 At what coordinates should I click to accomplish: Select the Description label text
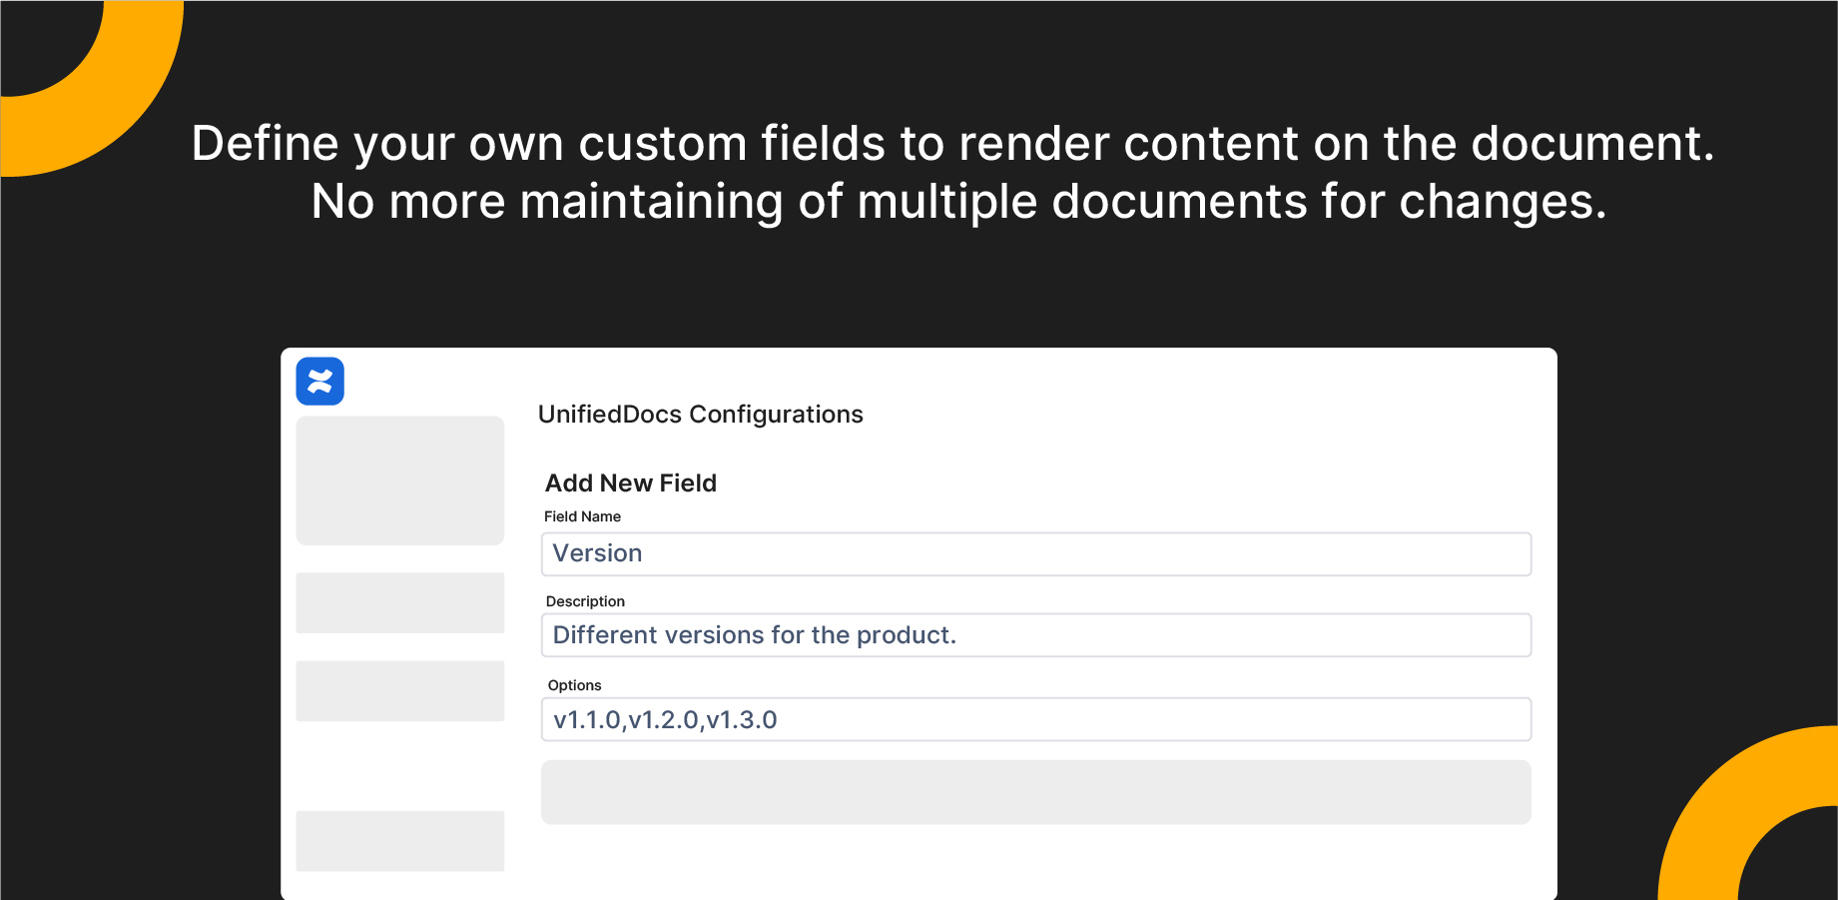[x=584, y=601]
